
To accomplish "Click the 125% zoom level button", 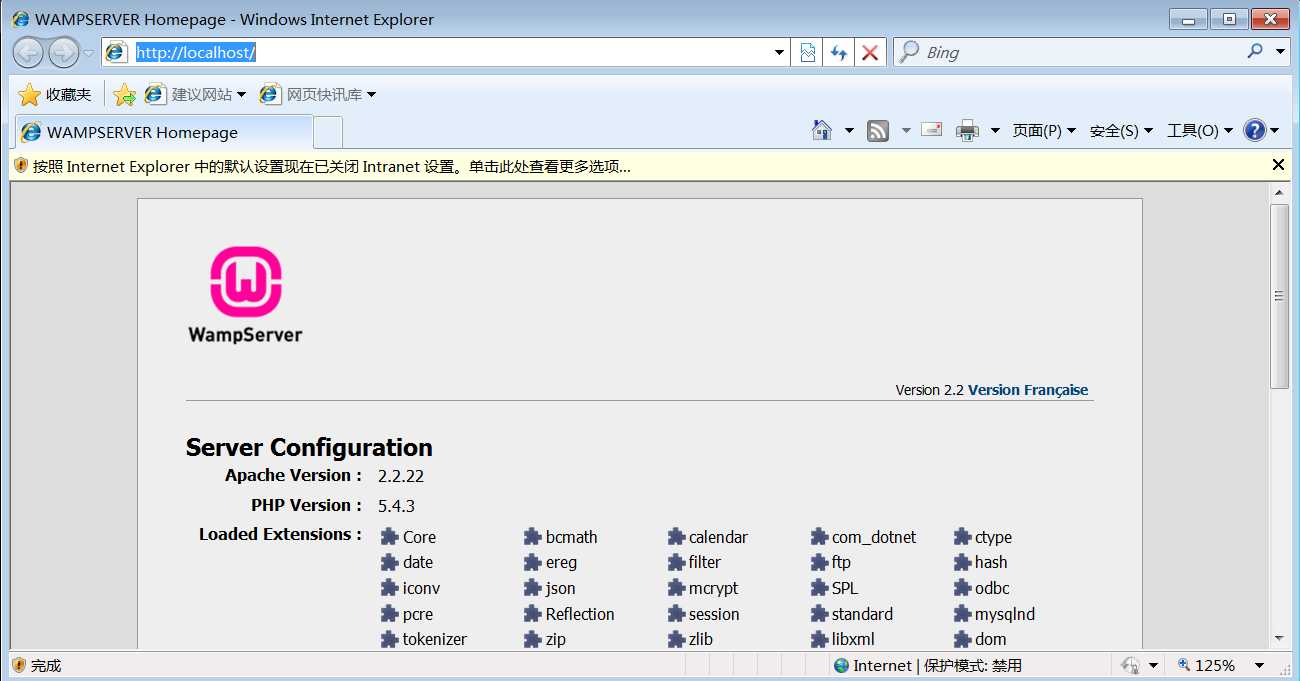I will click(1207, 665).
